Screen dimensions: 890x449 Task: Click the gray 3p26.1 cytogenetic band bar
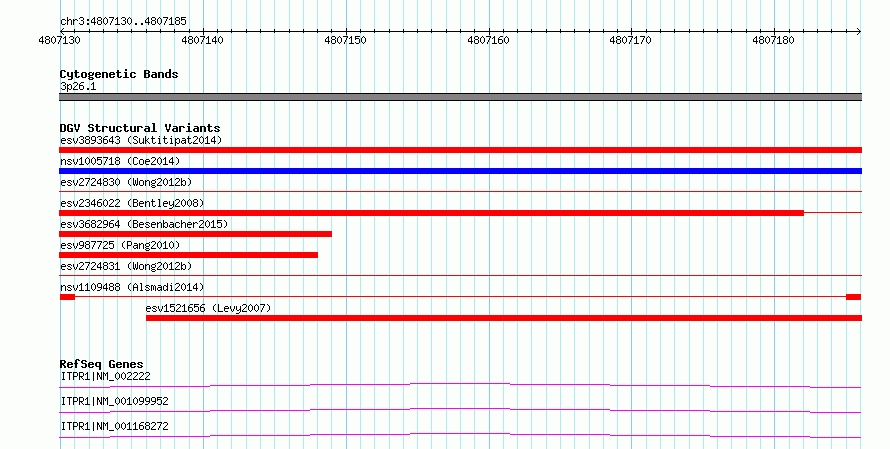(460, 97)
